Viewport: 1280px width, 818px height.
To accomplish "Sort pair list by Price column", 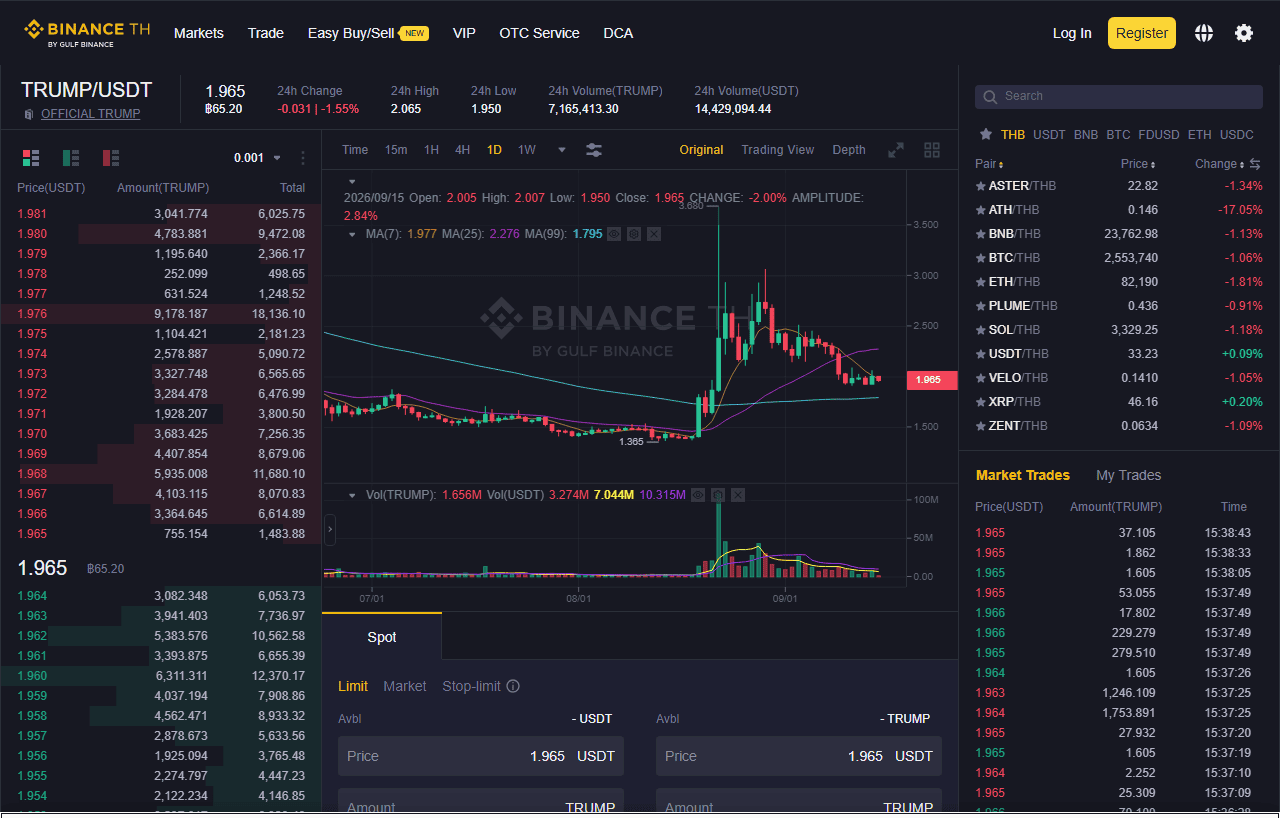I will coord(1138,164).
